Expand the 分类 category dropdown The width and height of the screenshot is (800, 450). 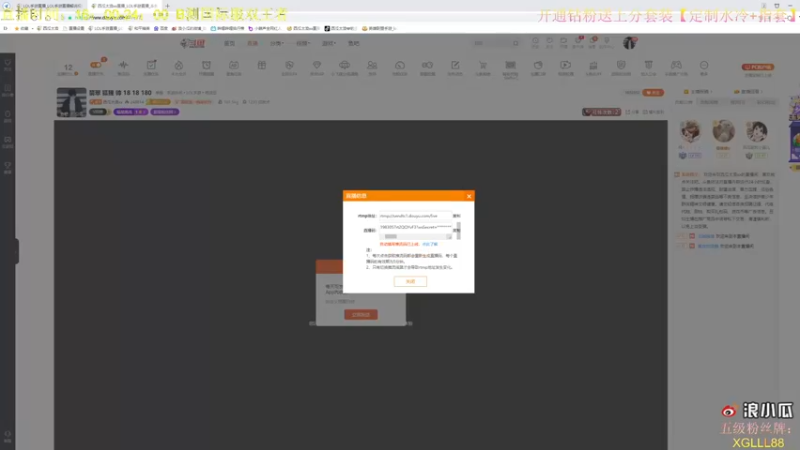pyautogui.click(x=277, y=43)
